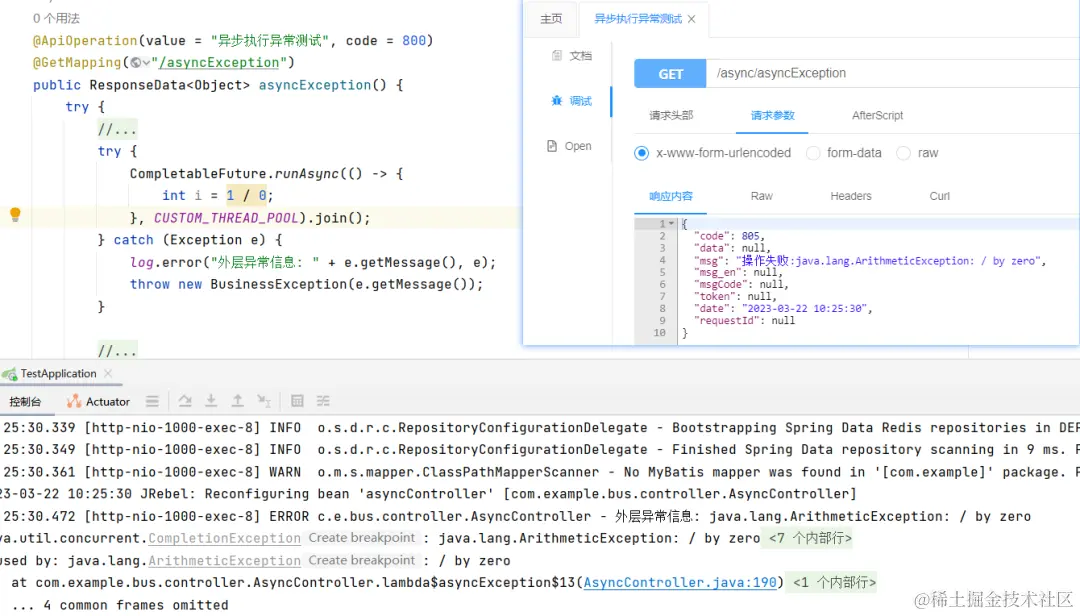Click Create breakpoint after ArithmeticException
Screen dimensions: 1080x616
[362, 560]
